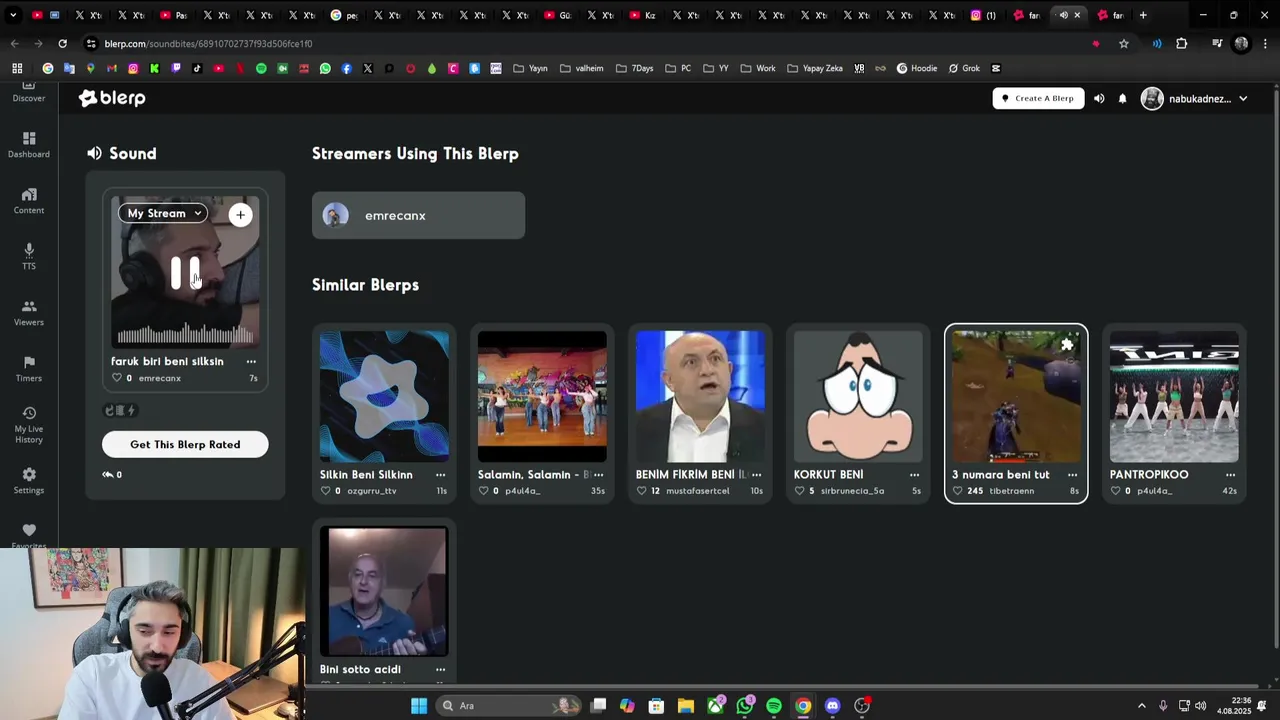Open Discord from the taskbar
This screenshot has width=1280, height=720.
pyautogui.click(x=832, y=706)
